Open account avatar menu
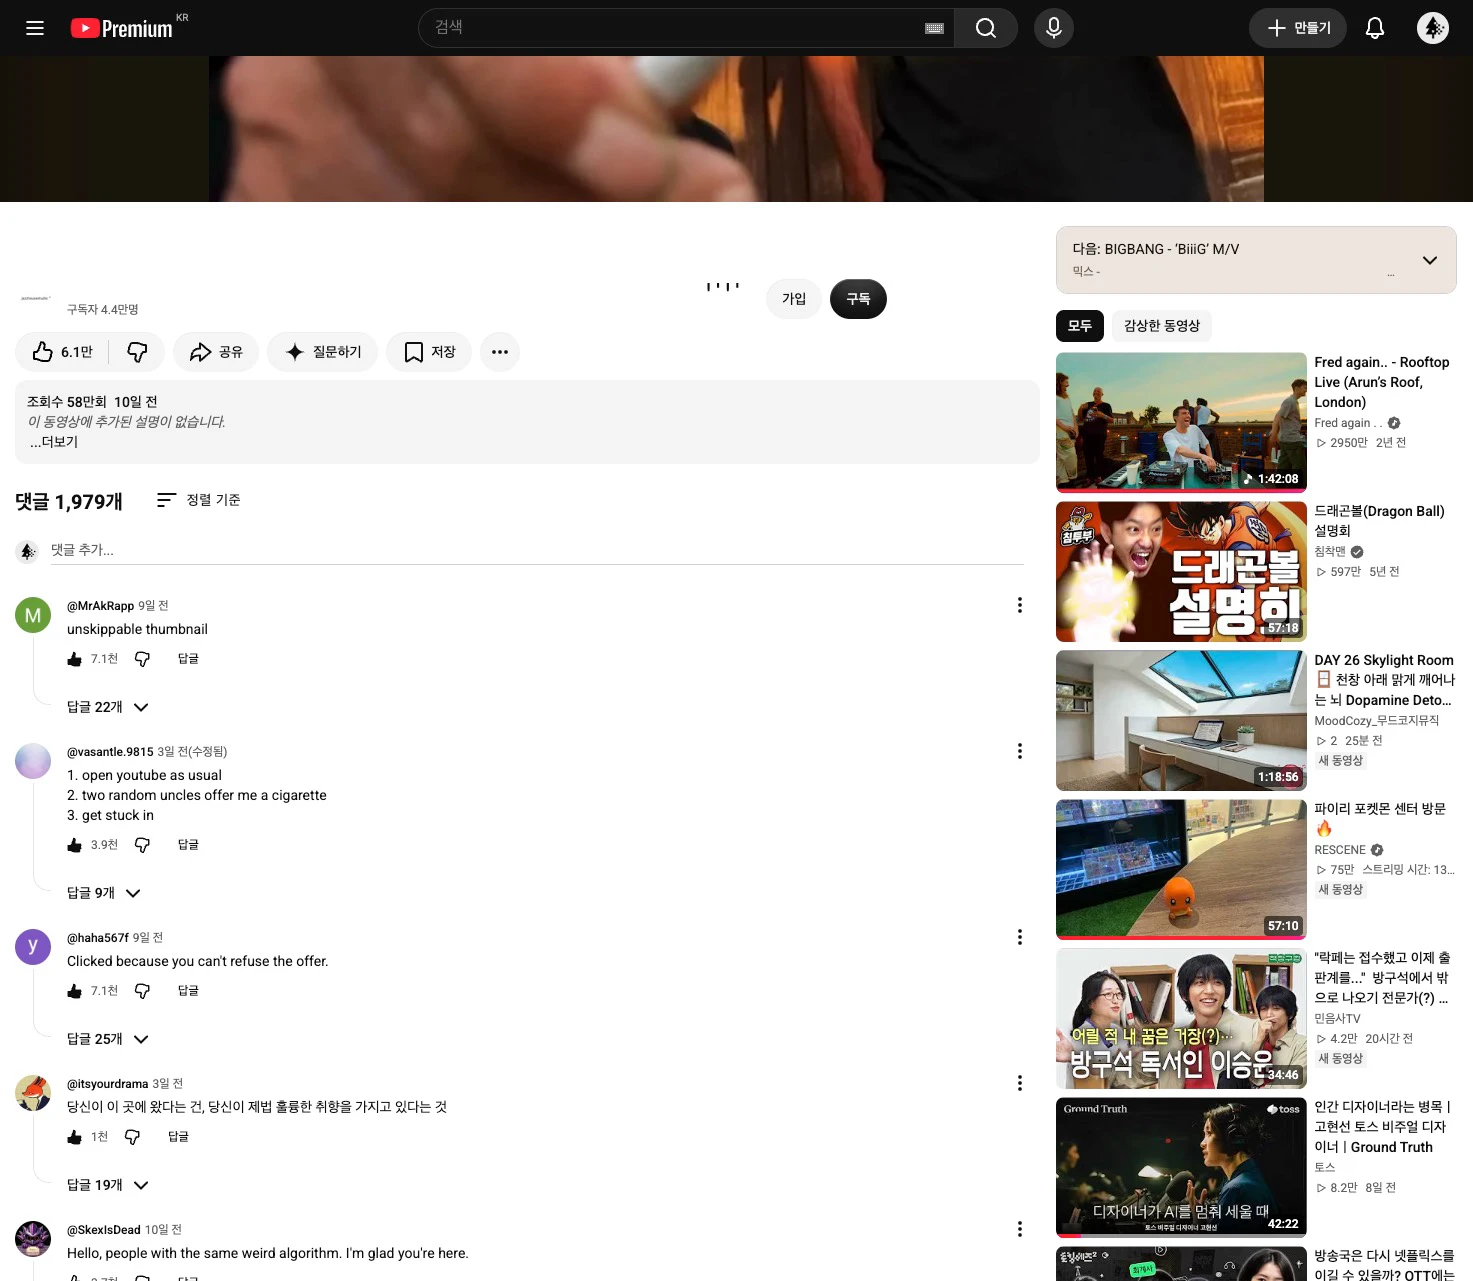Screen dimensions: 1473x1281 coord(1433,28)
